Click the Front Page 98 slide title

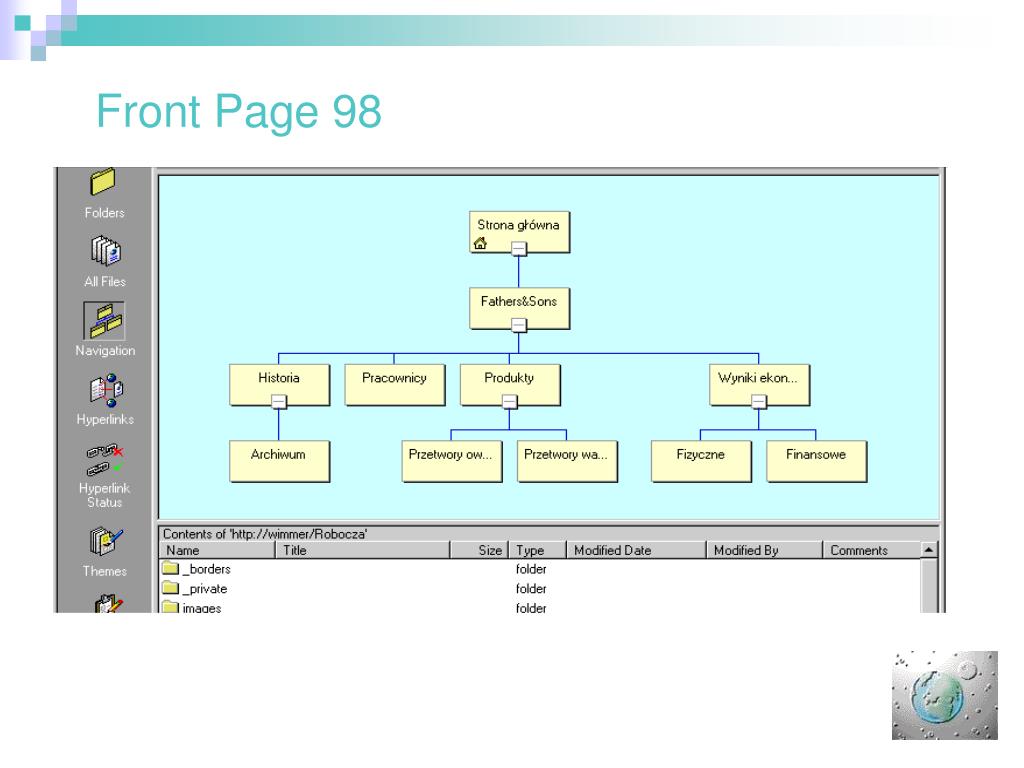pos(239,112)
